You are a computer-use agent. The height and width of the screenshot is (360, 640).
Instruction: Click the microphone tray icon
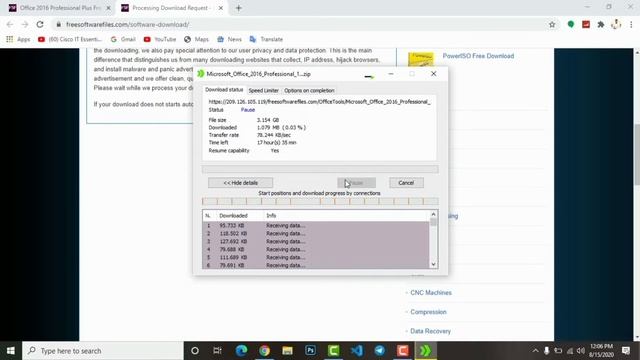[546, 351]
